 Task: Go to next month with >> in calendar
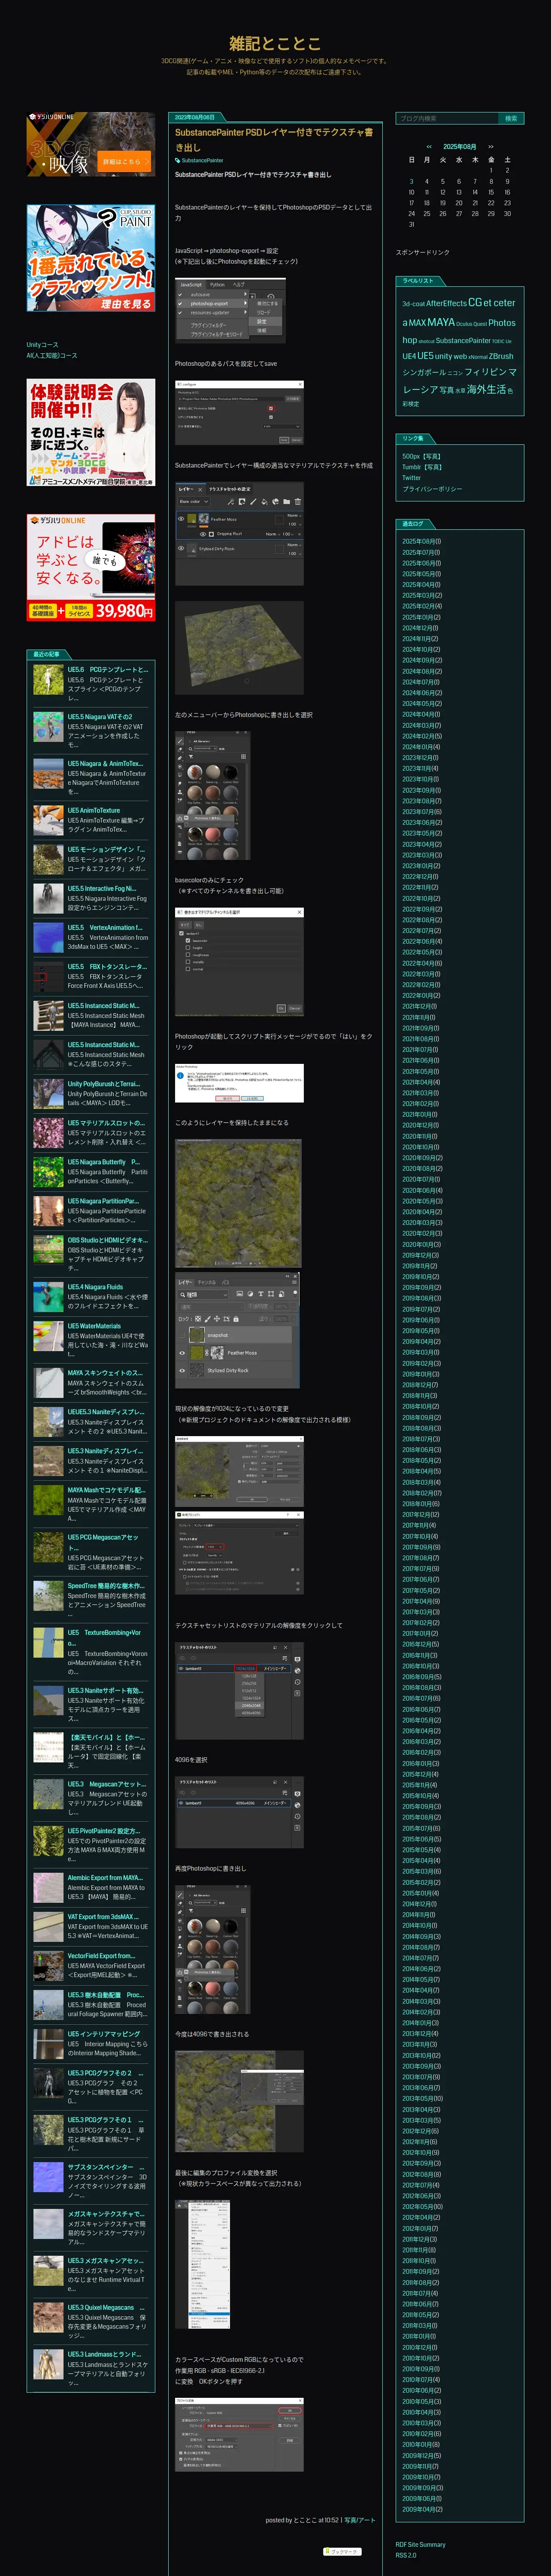tap(490, 146)
